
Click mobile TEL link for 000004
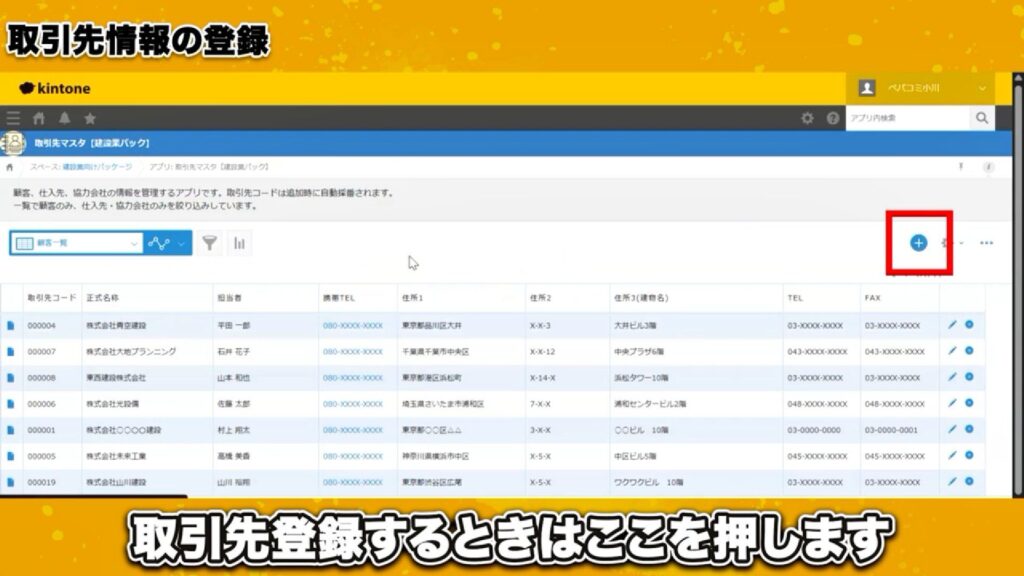point(353,325)
